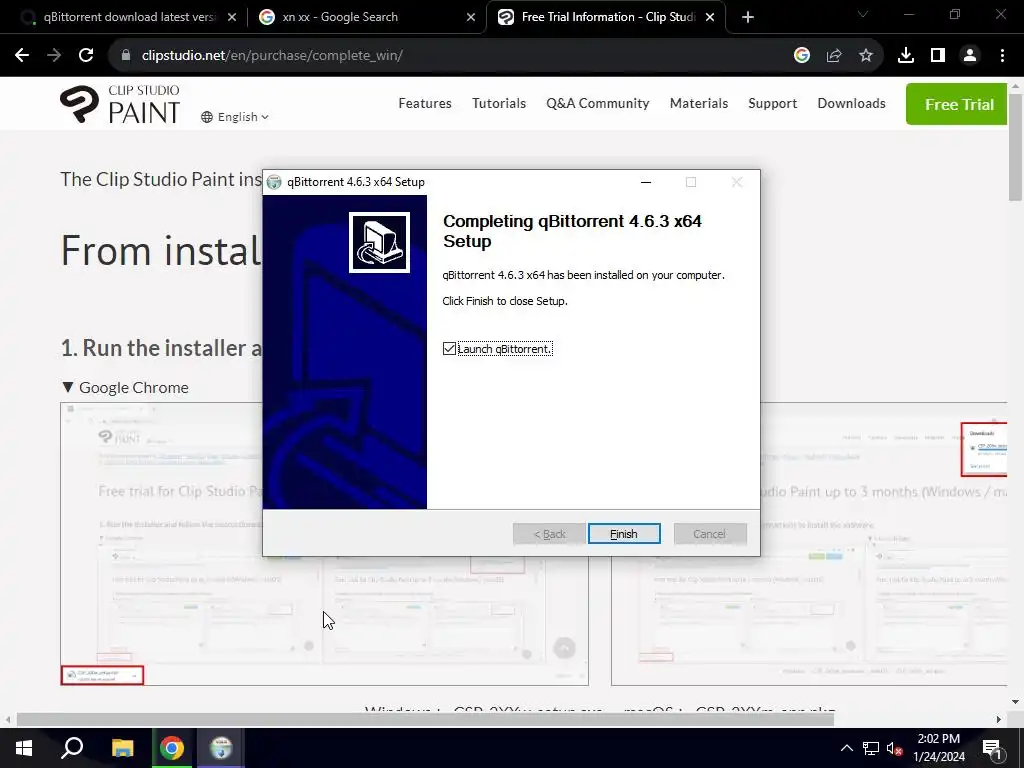Image resolution: width=1024 pixels, height=768 pixels.
Task: Close the qBittorrent download tab
Action: (232, 18)
